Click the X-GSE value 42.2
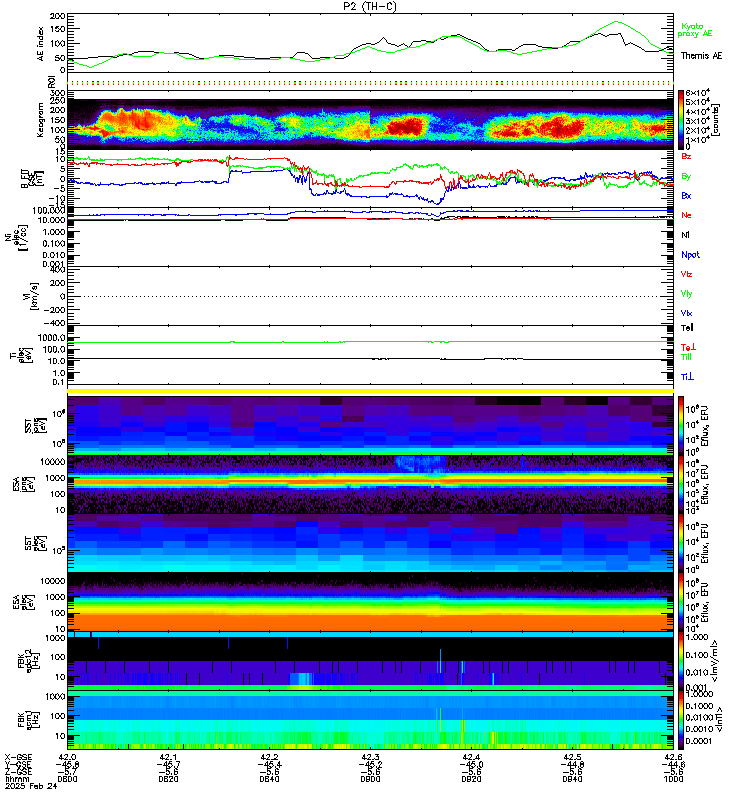Image resolution: width=750 pixels, height=800 pixels. tap(269, 757)
